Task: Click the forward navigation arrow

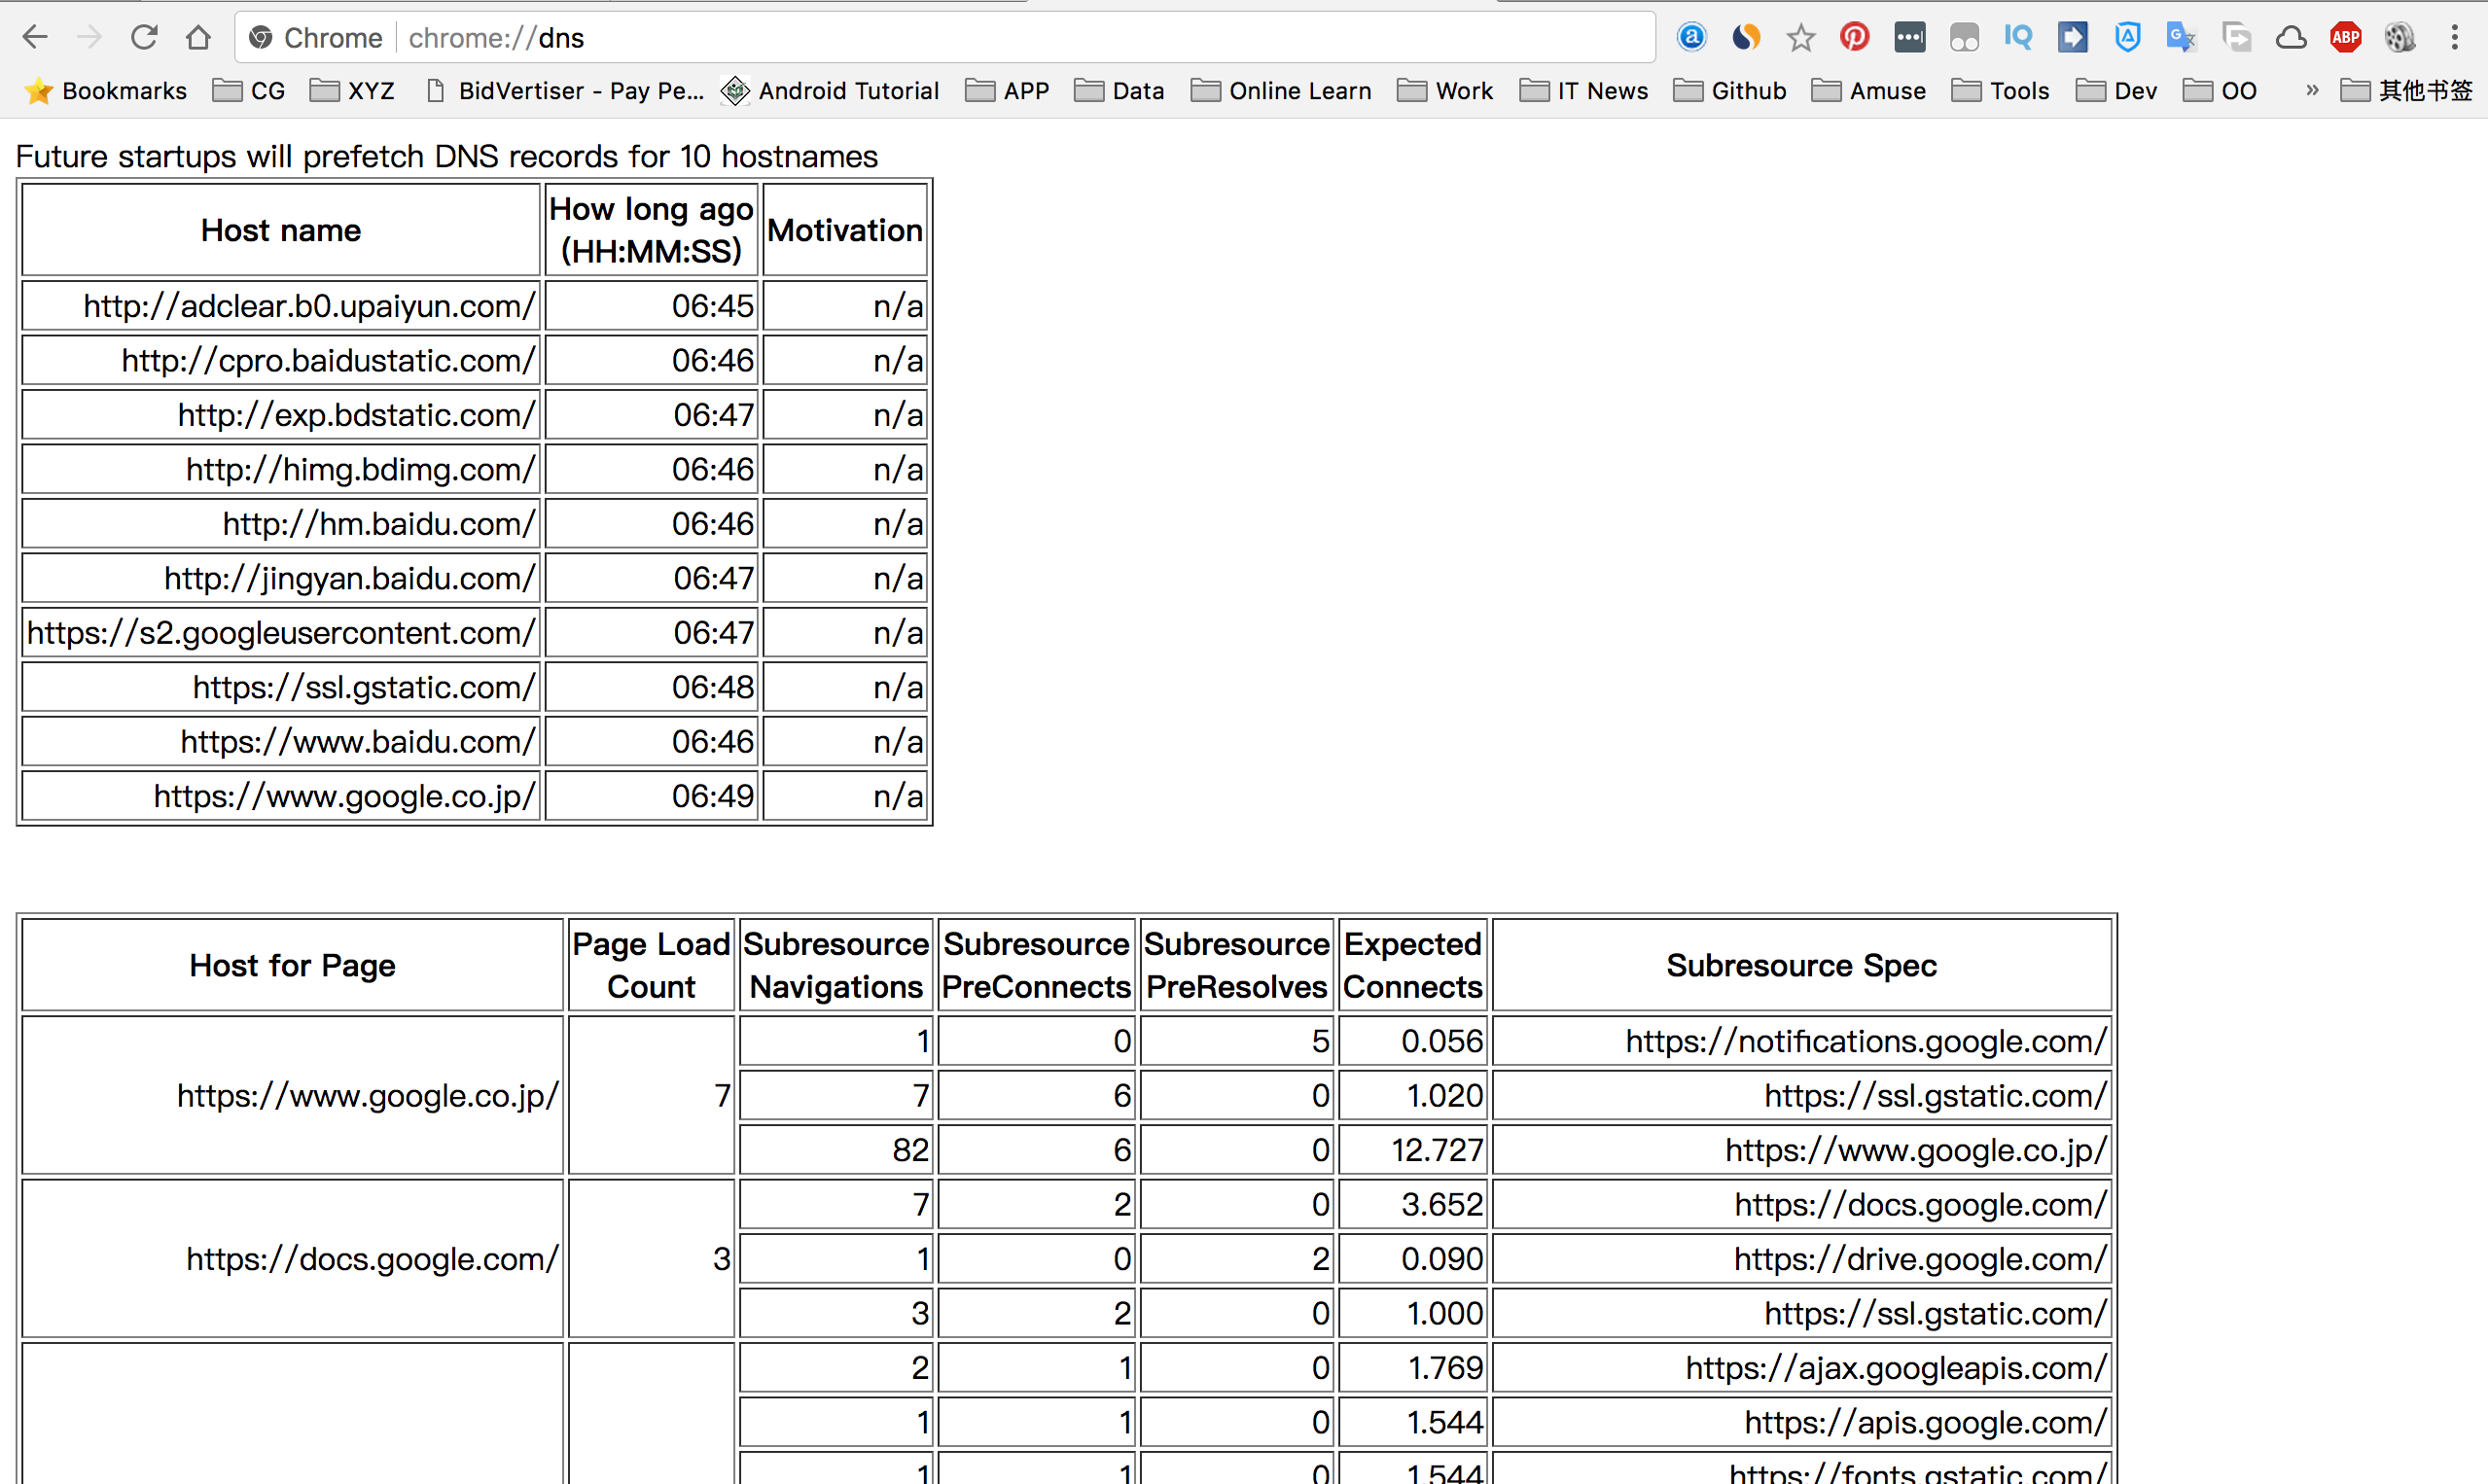Action: point(90,38)
